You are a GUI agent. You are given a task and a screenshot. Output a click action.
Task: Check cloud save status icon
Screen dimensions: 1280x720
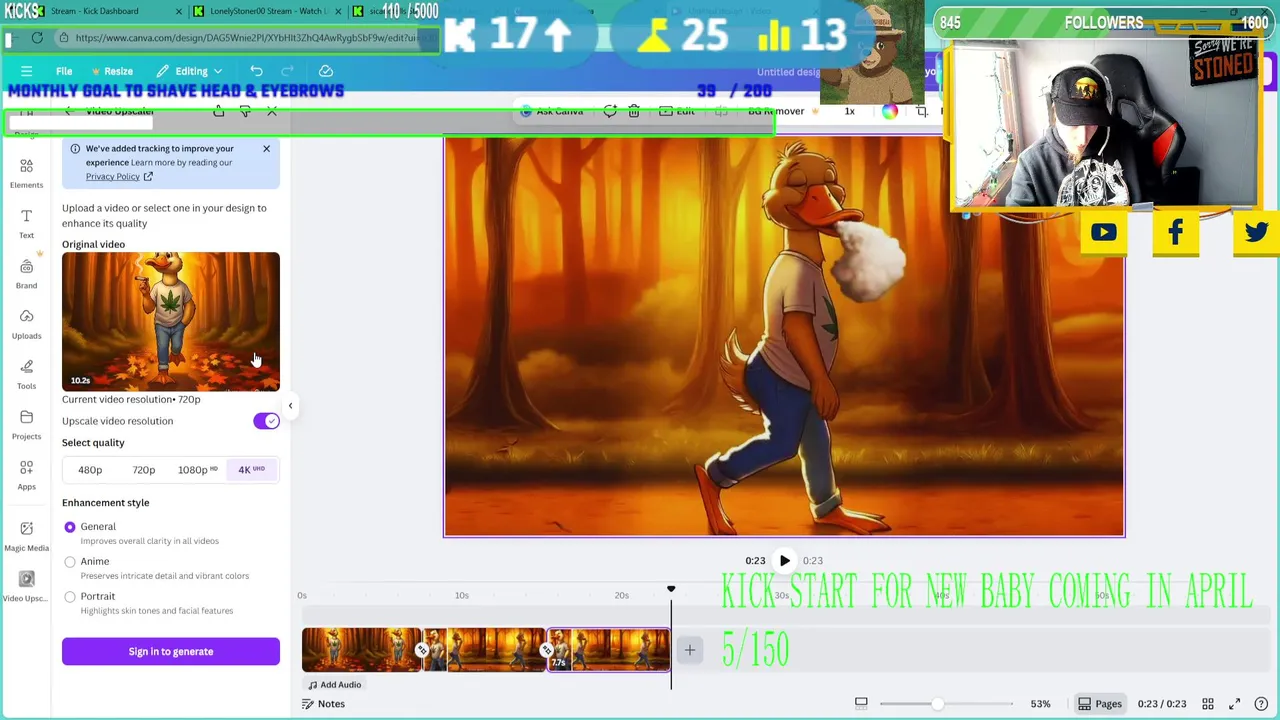326,71
